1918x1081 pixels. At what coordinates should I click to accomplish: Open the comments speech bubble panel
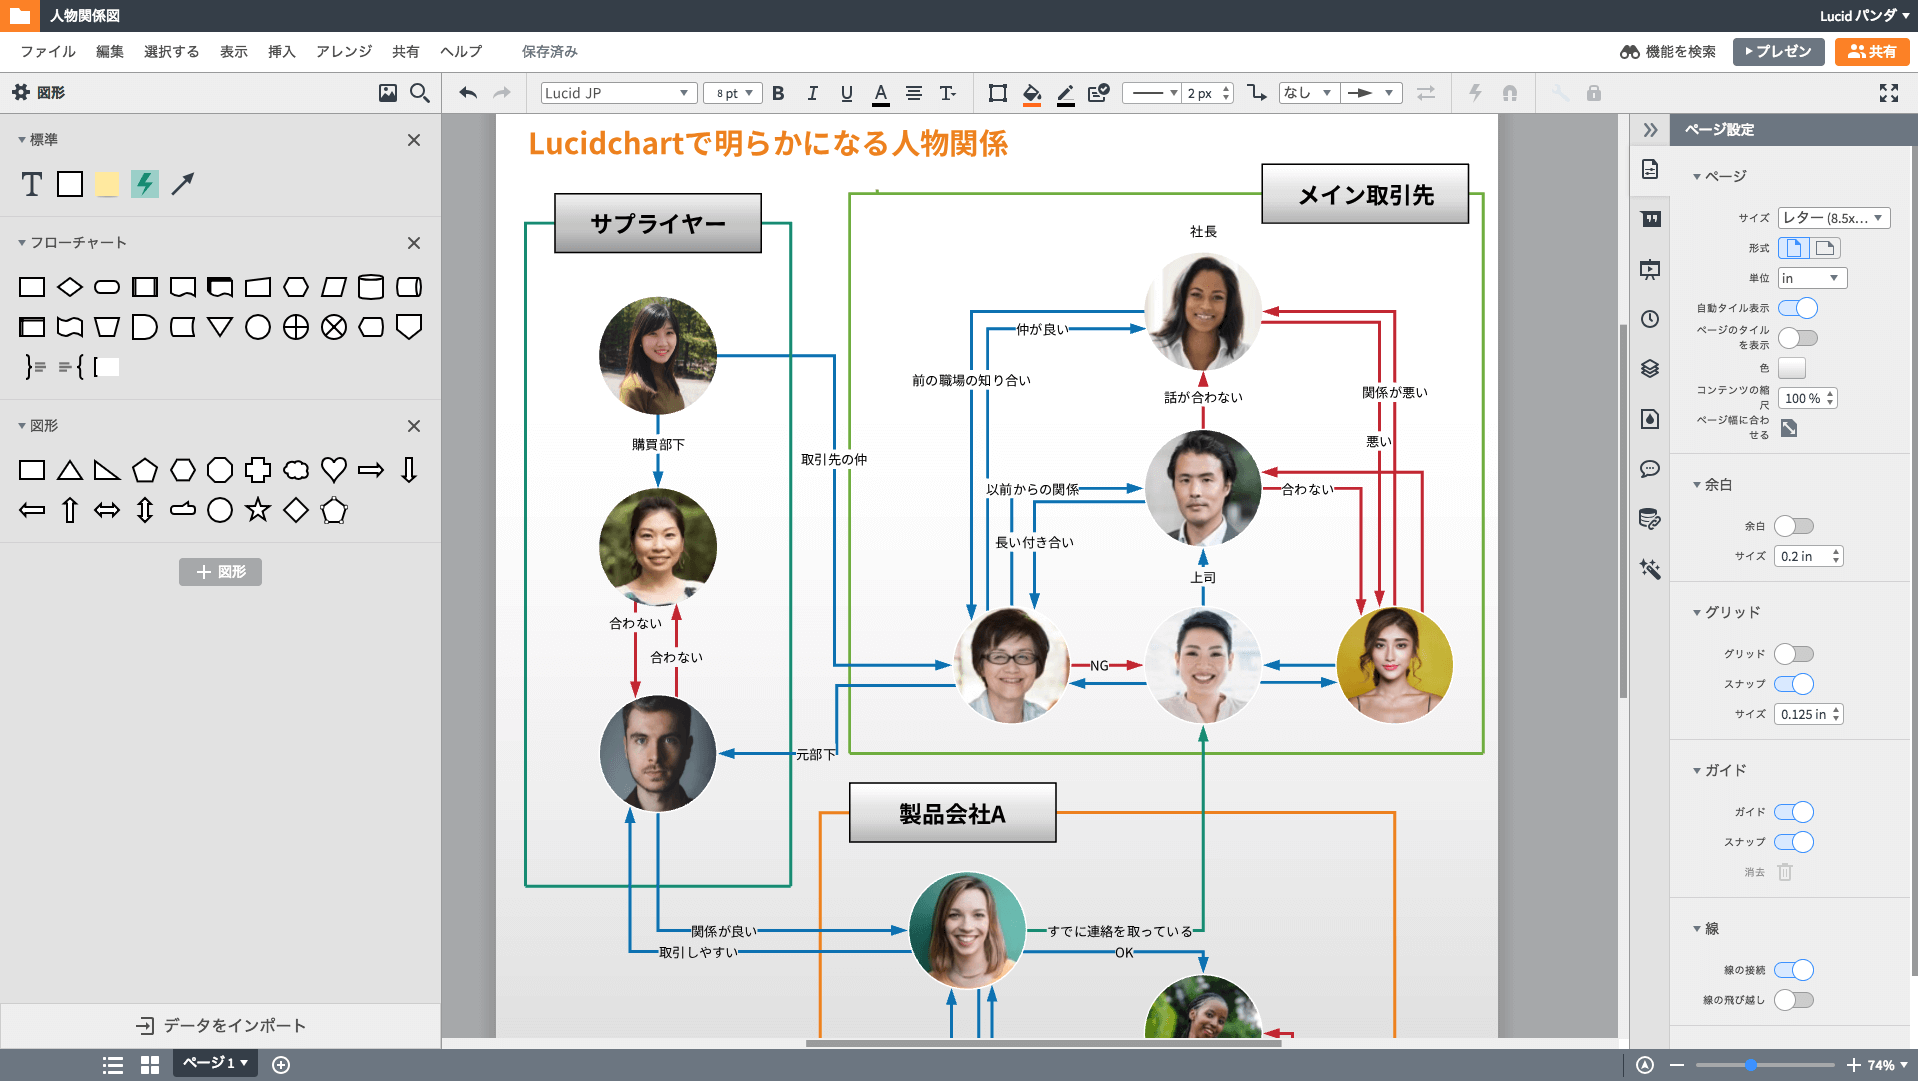pos(1650,469)
